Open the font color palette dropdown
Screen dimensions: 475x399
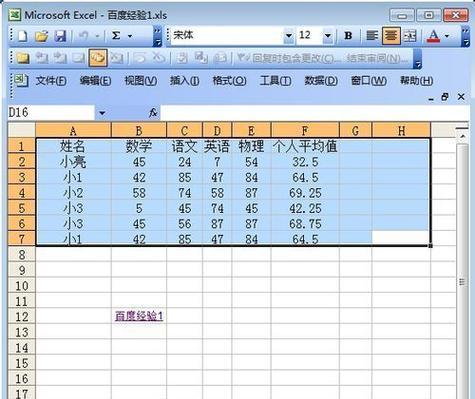tap(447, 35)
